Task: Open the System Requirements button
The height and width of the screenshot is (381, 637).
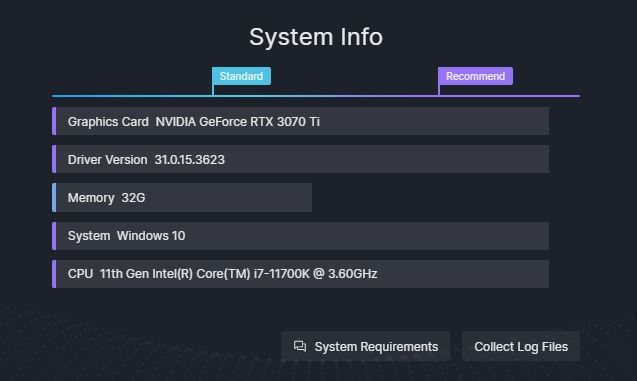Action: [x=365, y=346]
